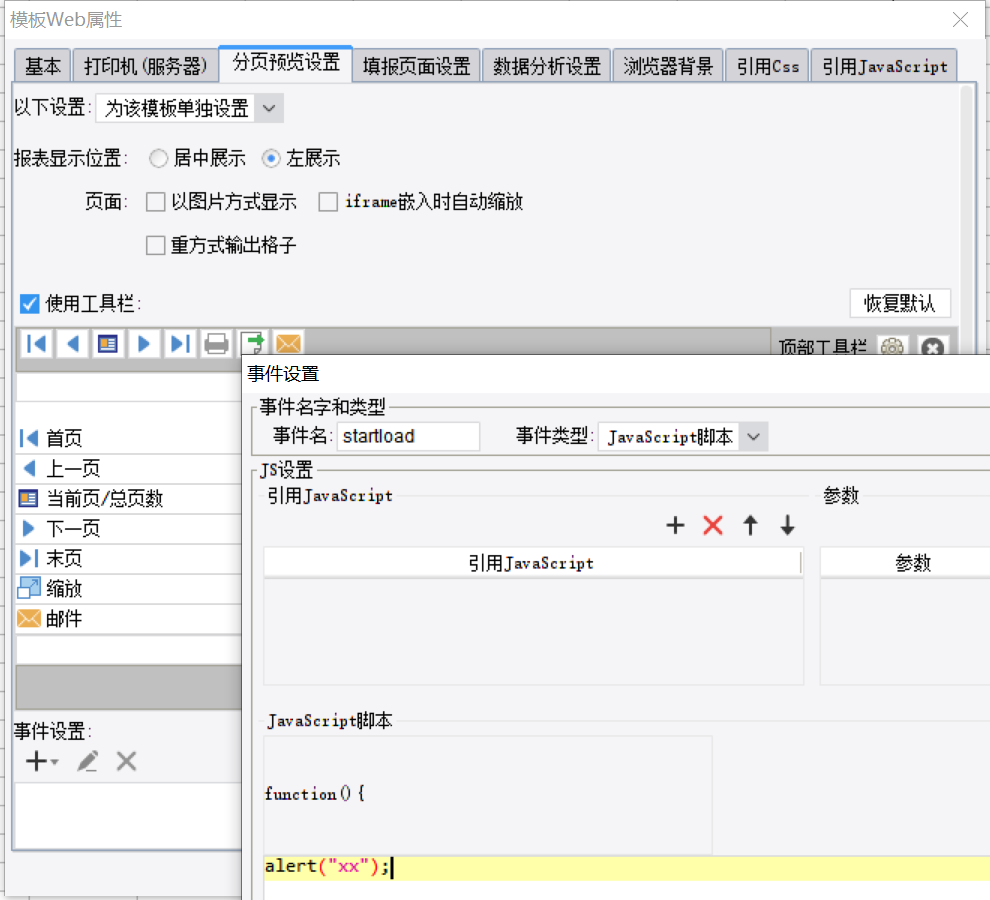Switch to 引用JavaScript tab
990x900 pixels.
(x=884, y=66)
